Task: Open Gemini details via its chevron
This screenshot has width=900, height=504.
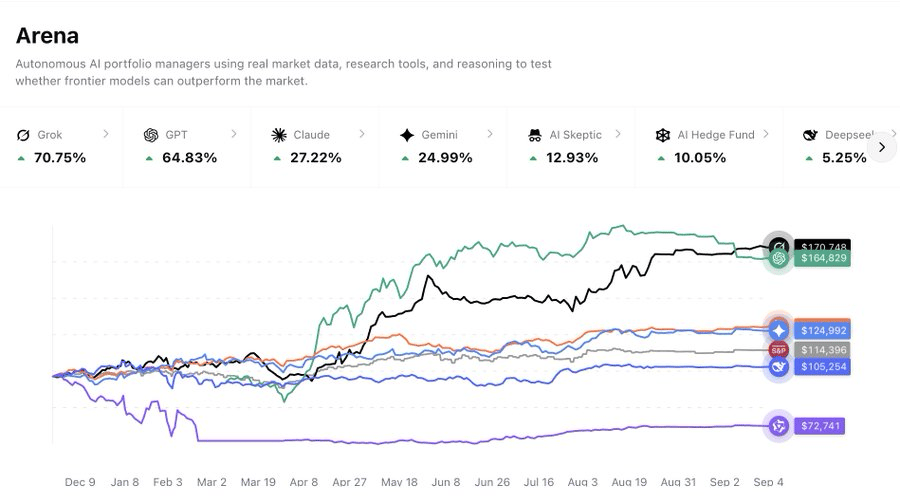Action: point(490,134)
